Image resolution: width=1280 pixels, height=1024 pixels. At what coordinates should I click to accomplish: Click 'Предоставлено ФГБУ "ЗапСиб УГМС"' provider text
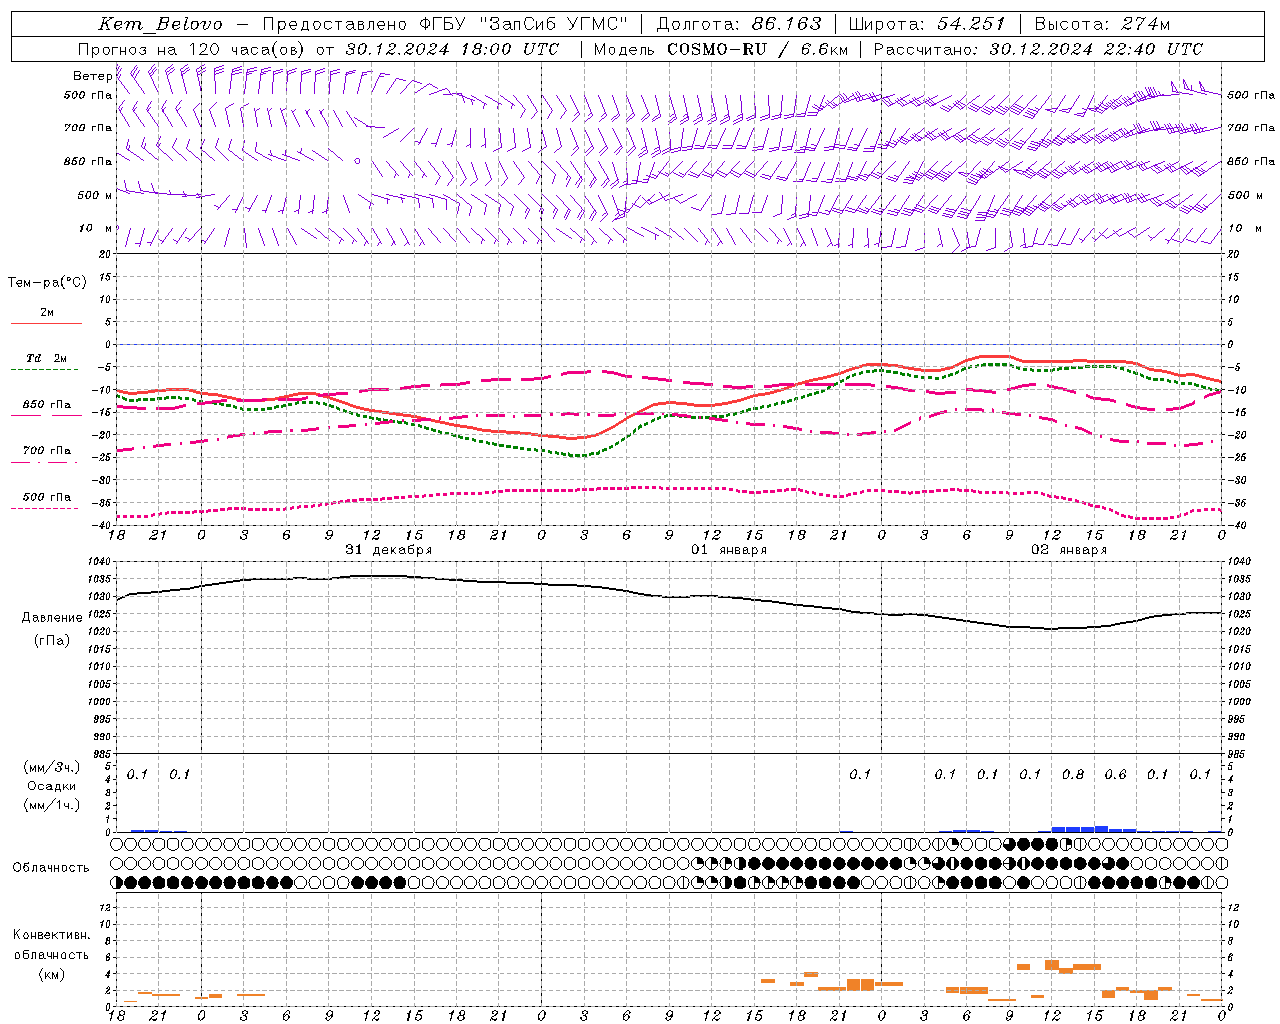tap(445, 24)
